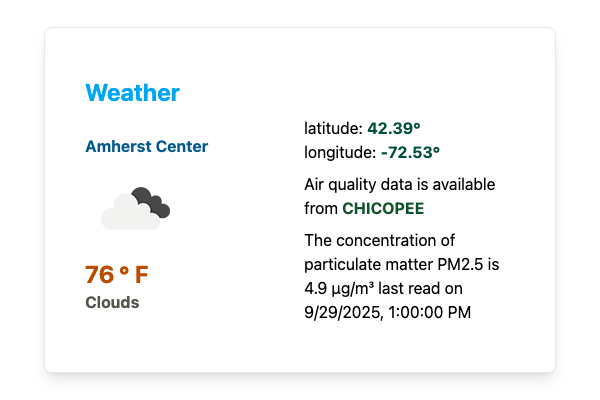Image resolution: width=600 pixels, height=400 pixels.
Task: Click the CHICOPEE station name
Action: pyautogui.click(x=383, y=208)
